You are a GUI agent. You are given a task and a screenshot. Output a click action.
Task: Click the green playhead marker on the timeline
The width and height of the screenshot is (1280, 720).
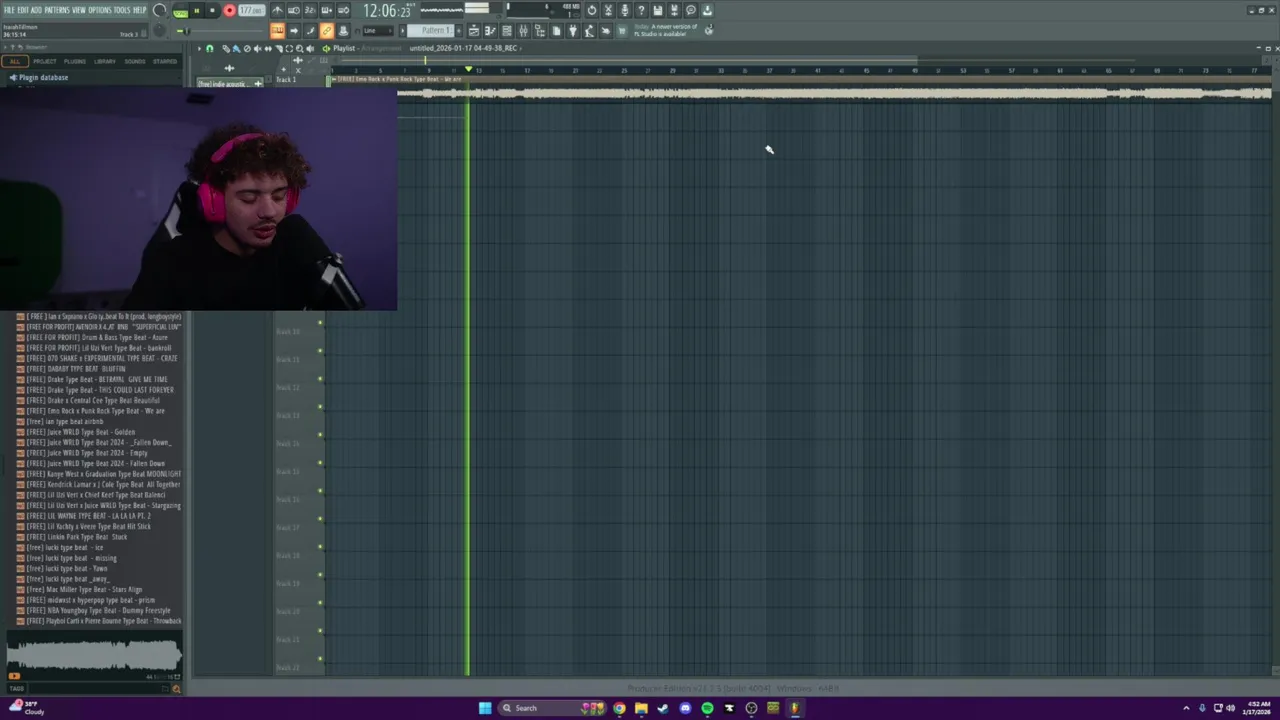468,69
